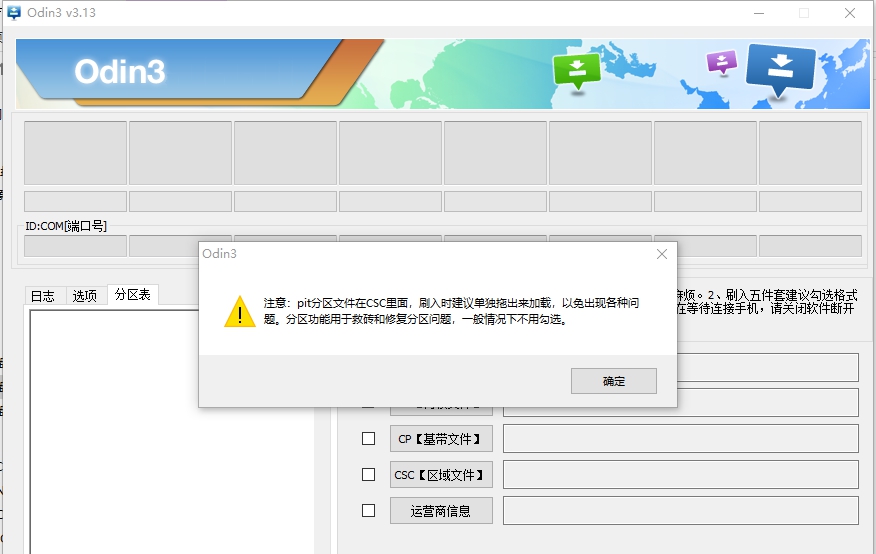The image size is (876, 554).
Task: Click the Odin3 app icon in title bar
Action: click(x=13, y=12)
